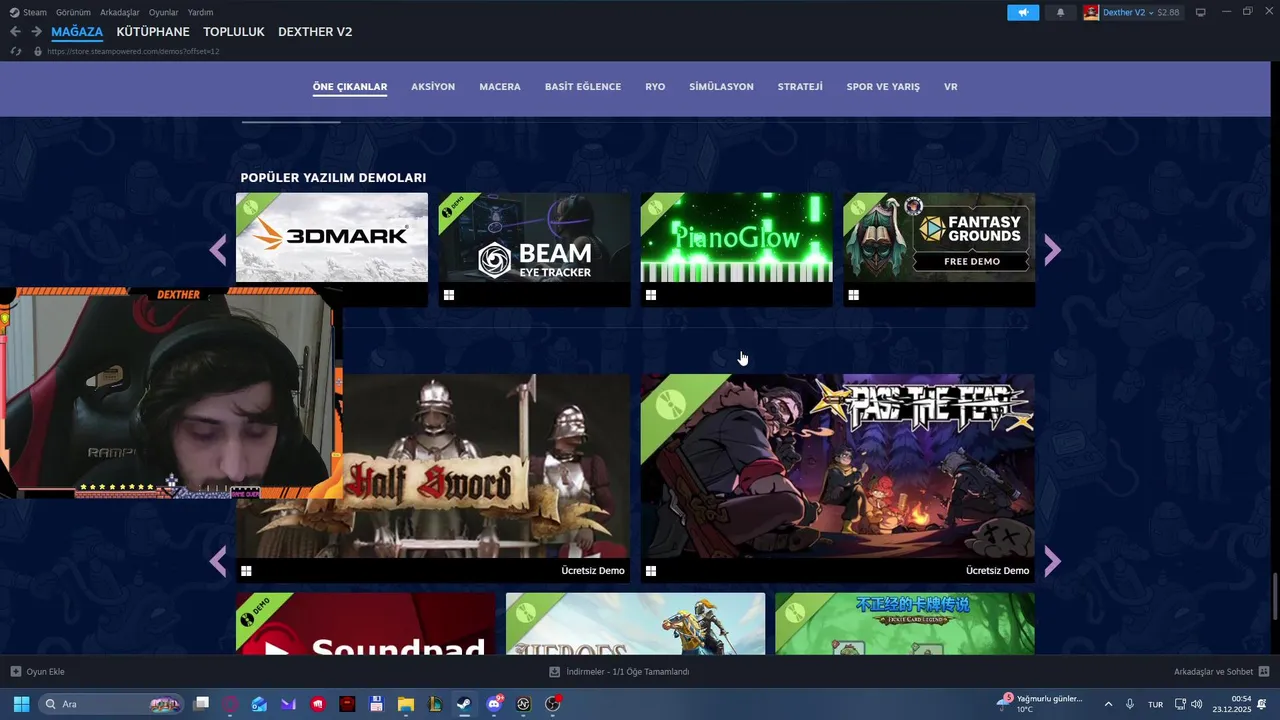The image size is (1280, 720).
Task: Click the blue announcements megaphone button
Action: click(1023, 12)
